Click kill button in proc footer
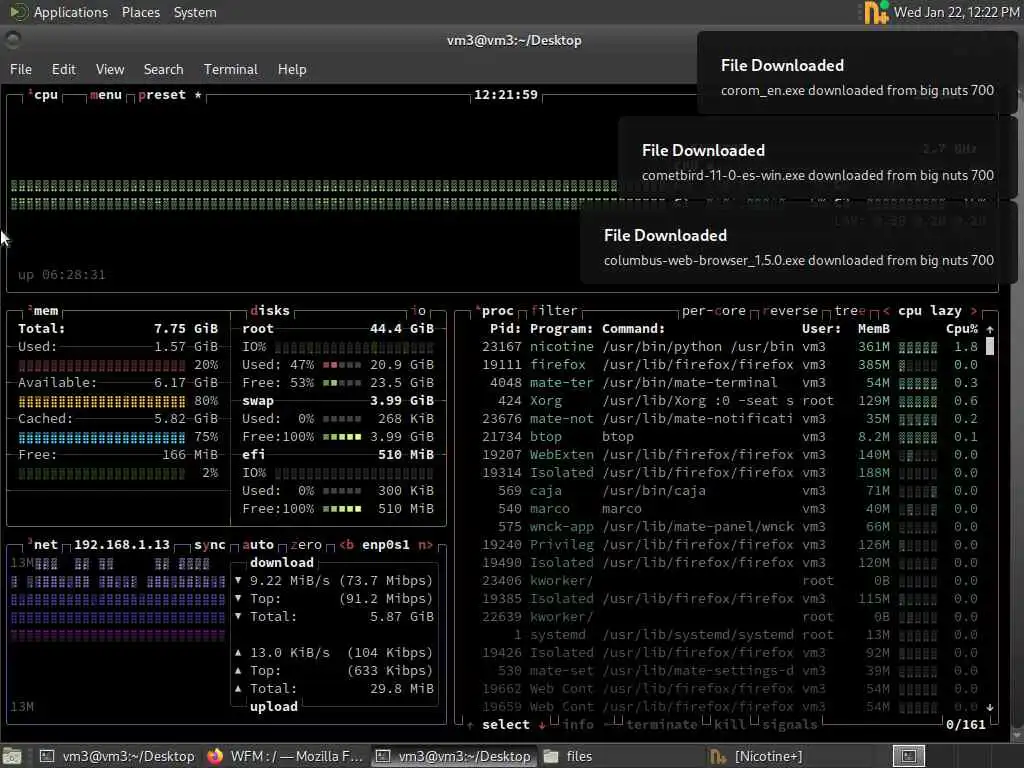 pos(729,725)
